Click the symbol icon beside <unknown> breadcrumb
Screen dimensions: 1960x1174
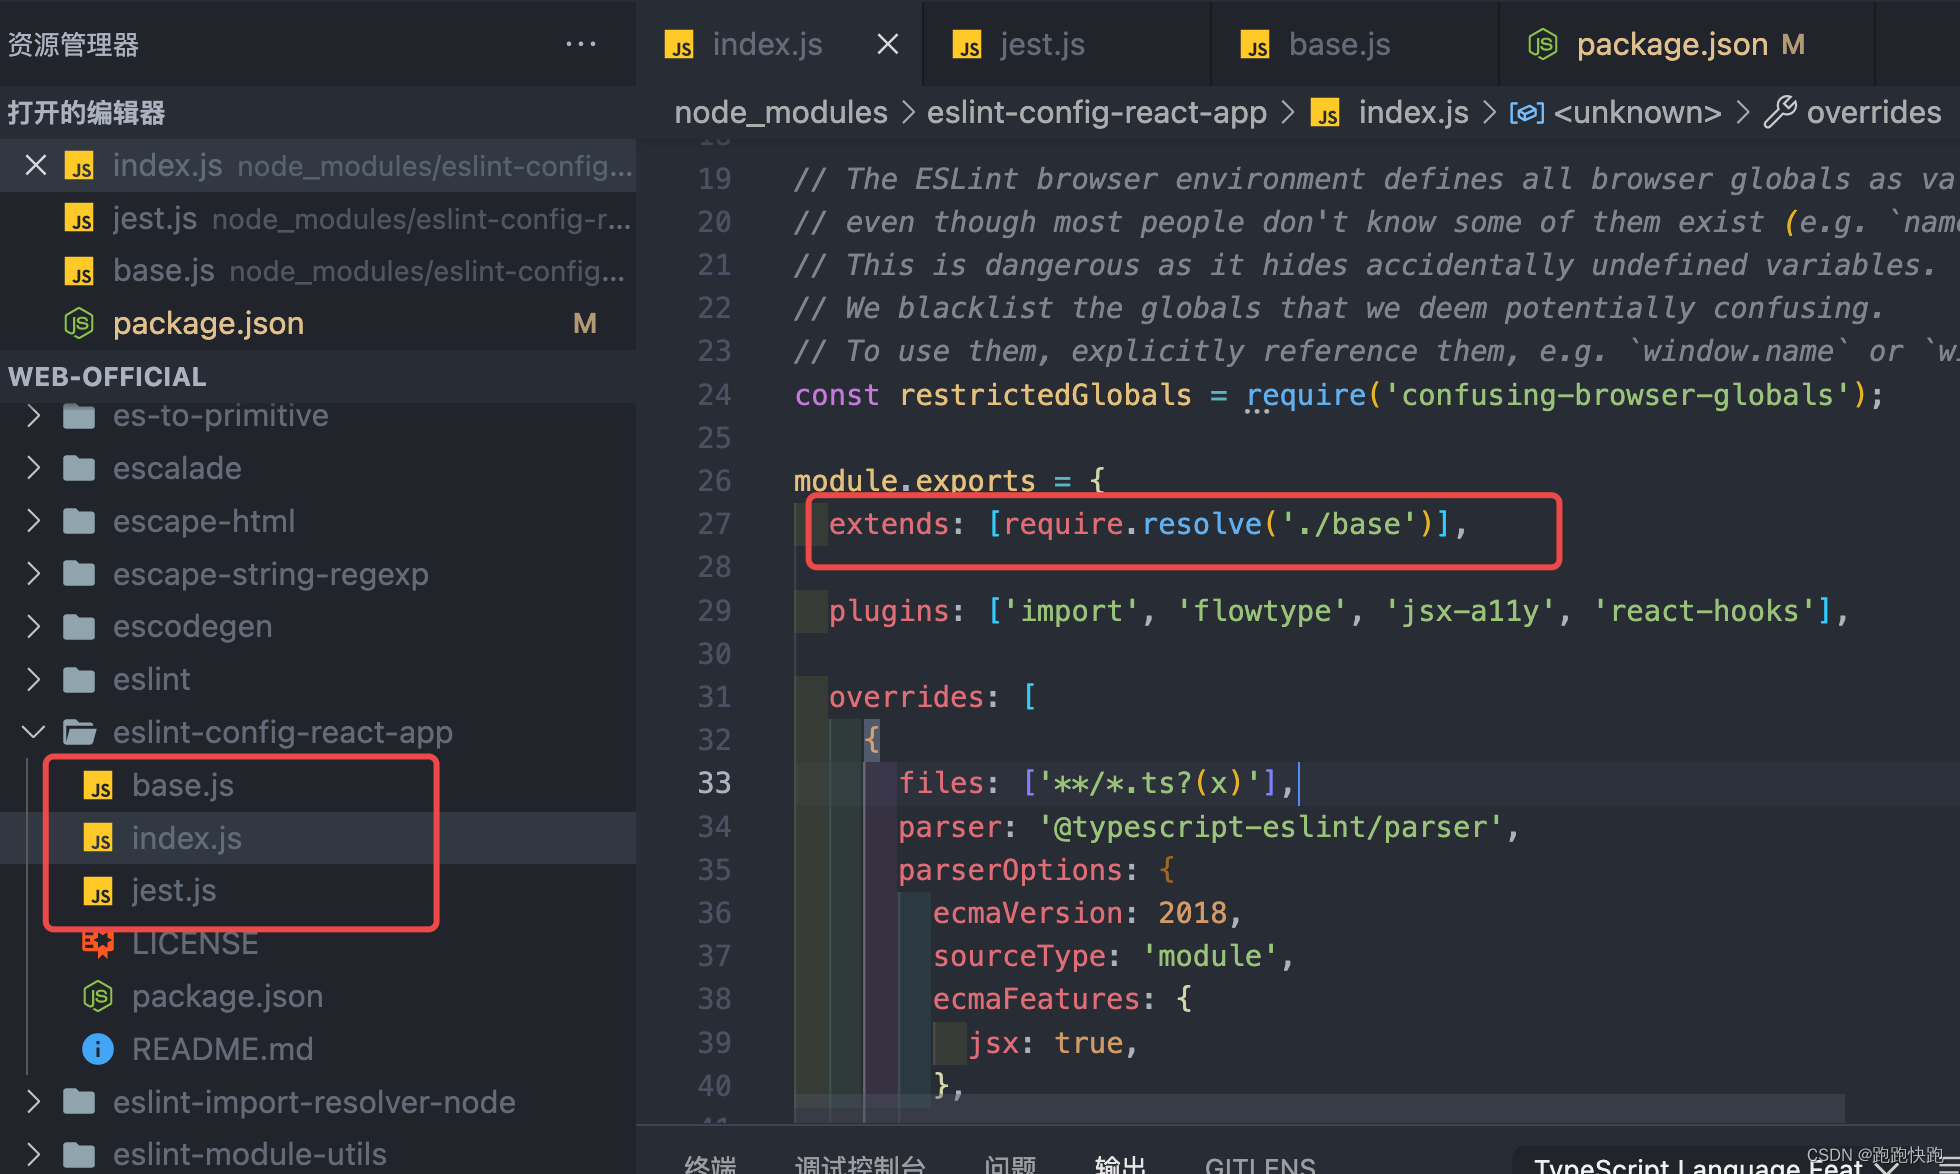click(x=1526, y=113)
